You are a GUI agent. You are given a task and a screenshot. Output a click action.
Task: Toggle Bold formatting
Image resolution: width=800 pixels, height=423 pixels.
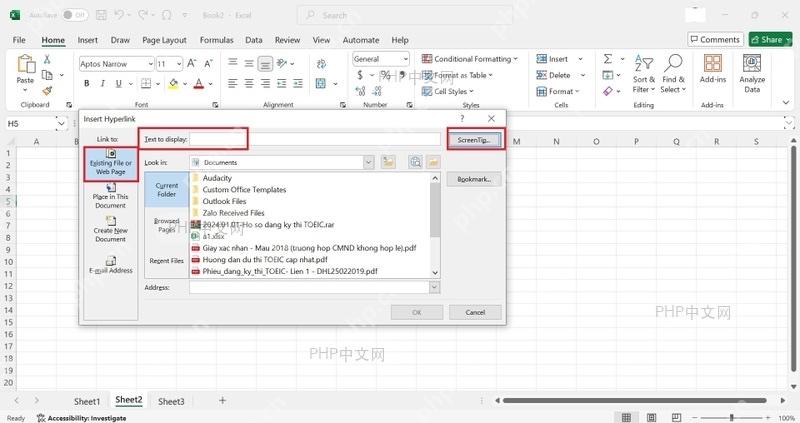tap(87, 83)
